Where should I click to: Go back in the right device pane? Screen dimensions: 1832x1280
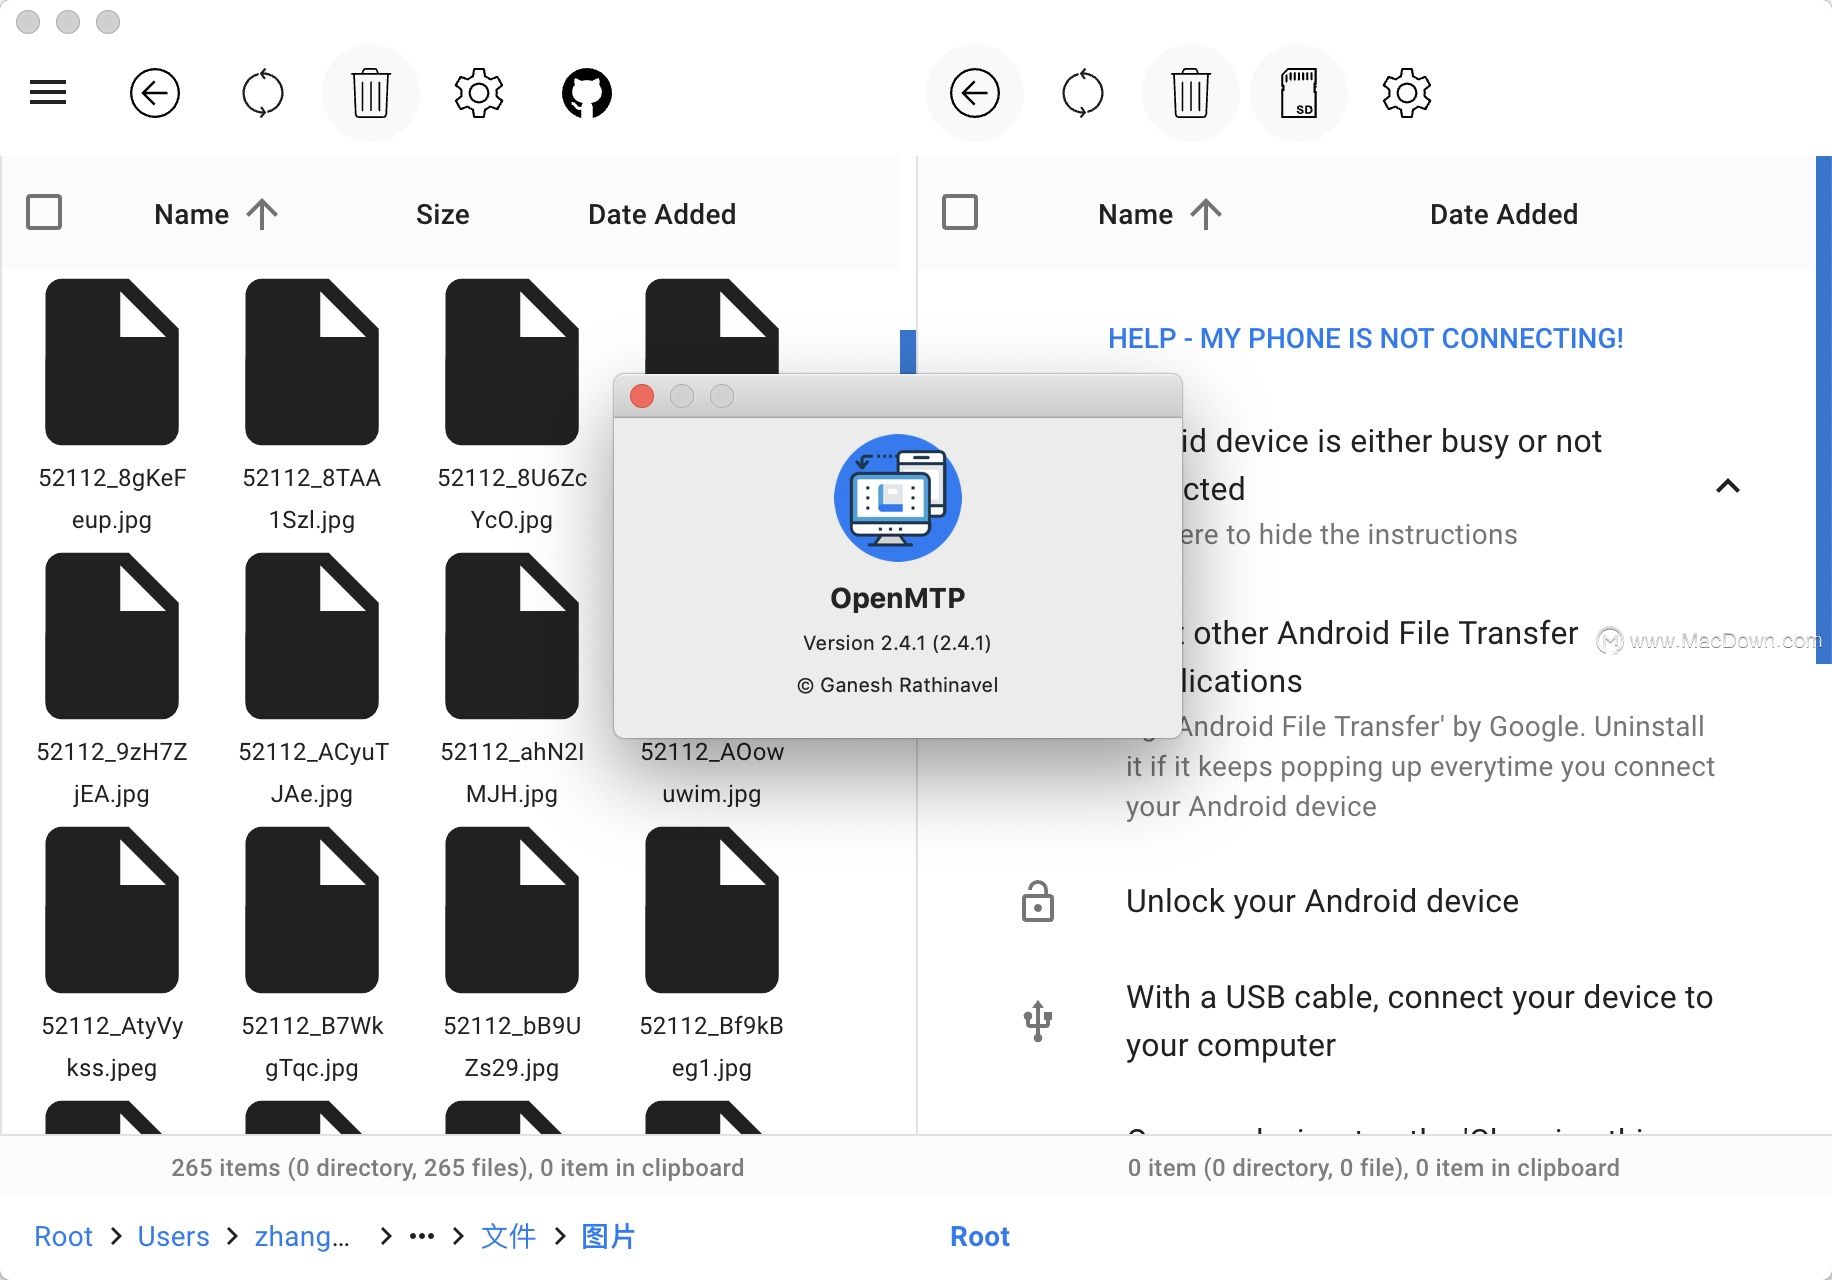point(975,93)
